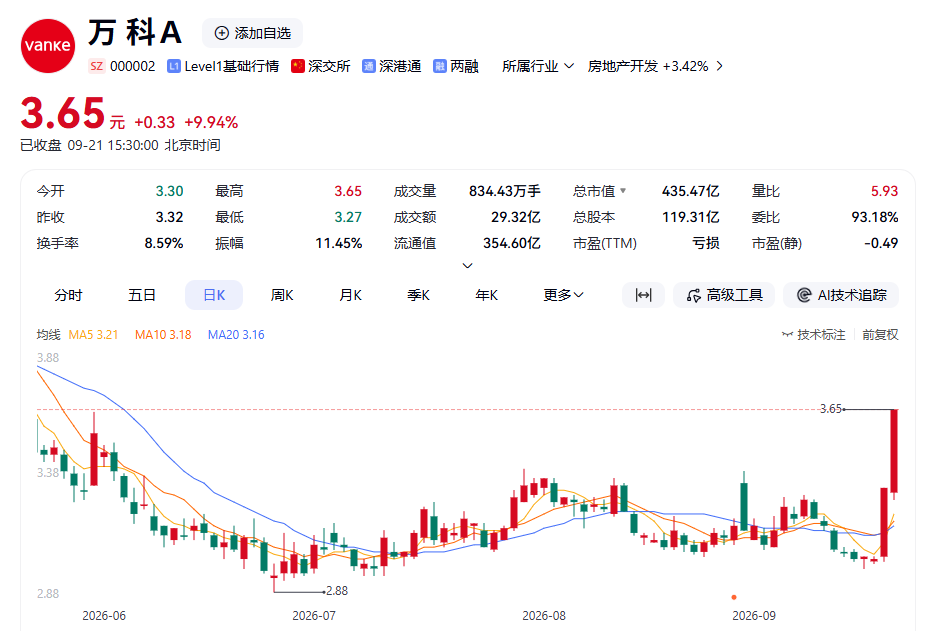
Task: Click the 2.88 low price chart label
Action: 337,591
